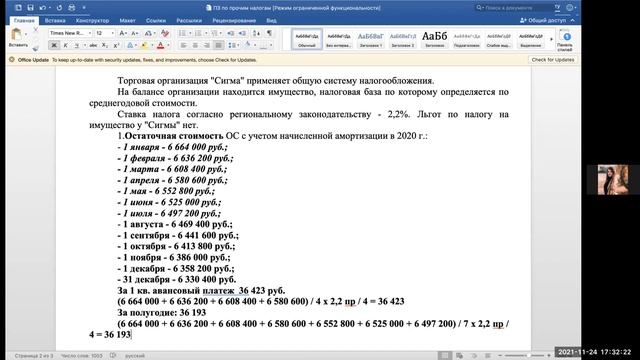Open the Рецензирование tab
Screen dimensions: 640x360
(234, 20)
